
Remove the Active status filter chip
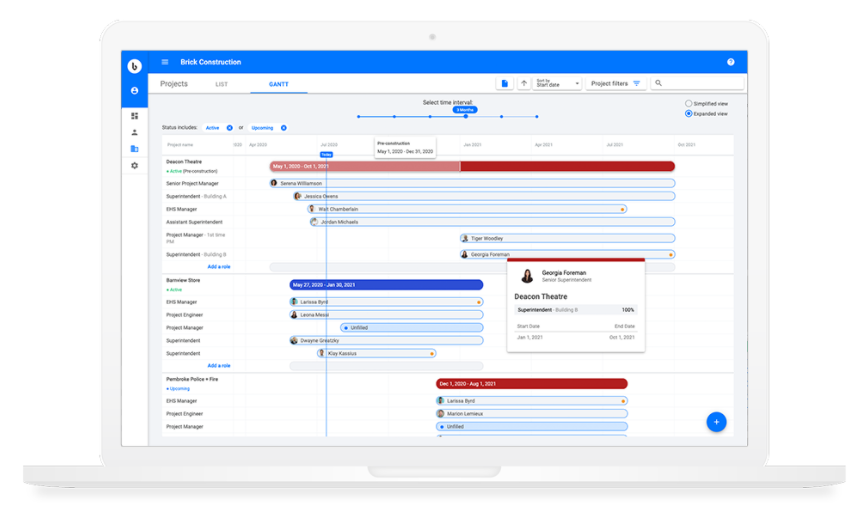coord(229,128)
